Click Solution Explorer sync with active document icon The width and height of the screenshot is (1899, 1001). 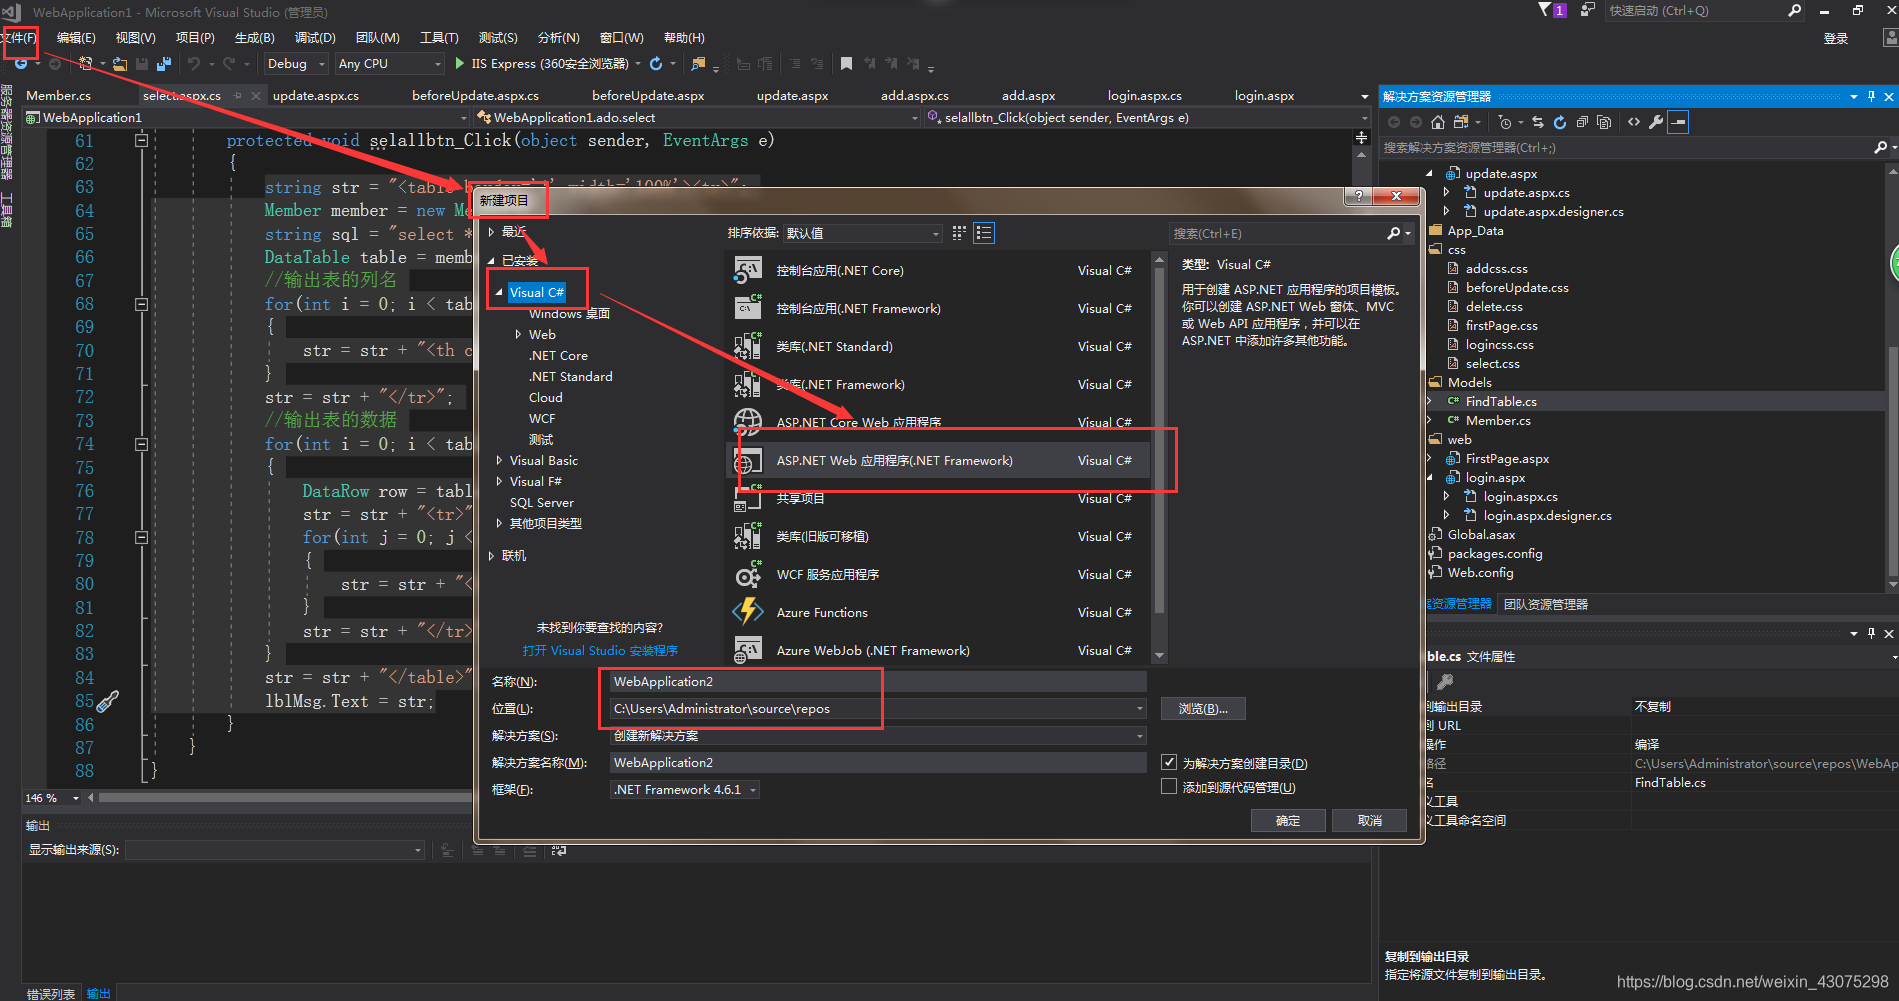coord(1537,122)
